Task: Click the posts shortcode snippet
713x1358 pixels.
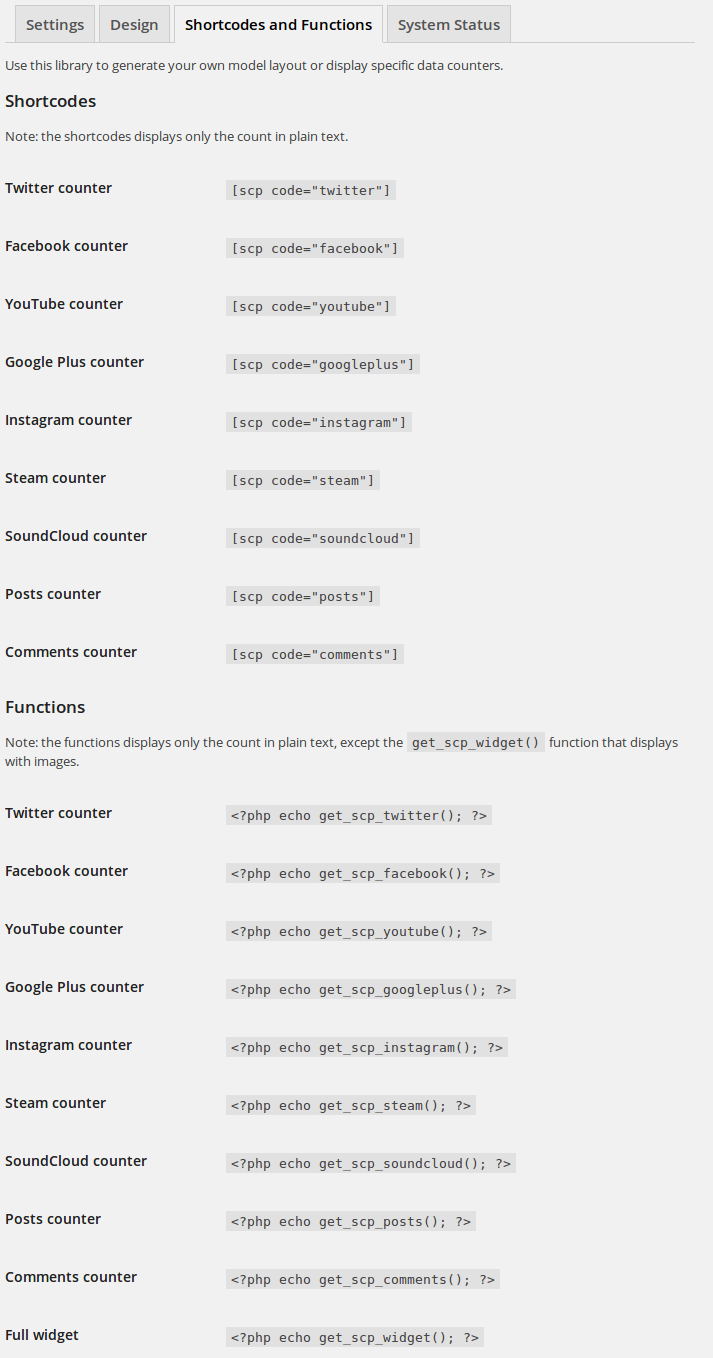Action: [x=303, y=596]
